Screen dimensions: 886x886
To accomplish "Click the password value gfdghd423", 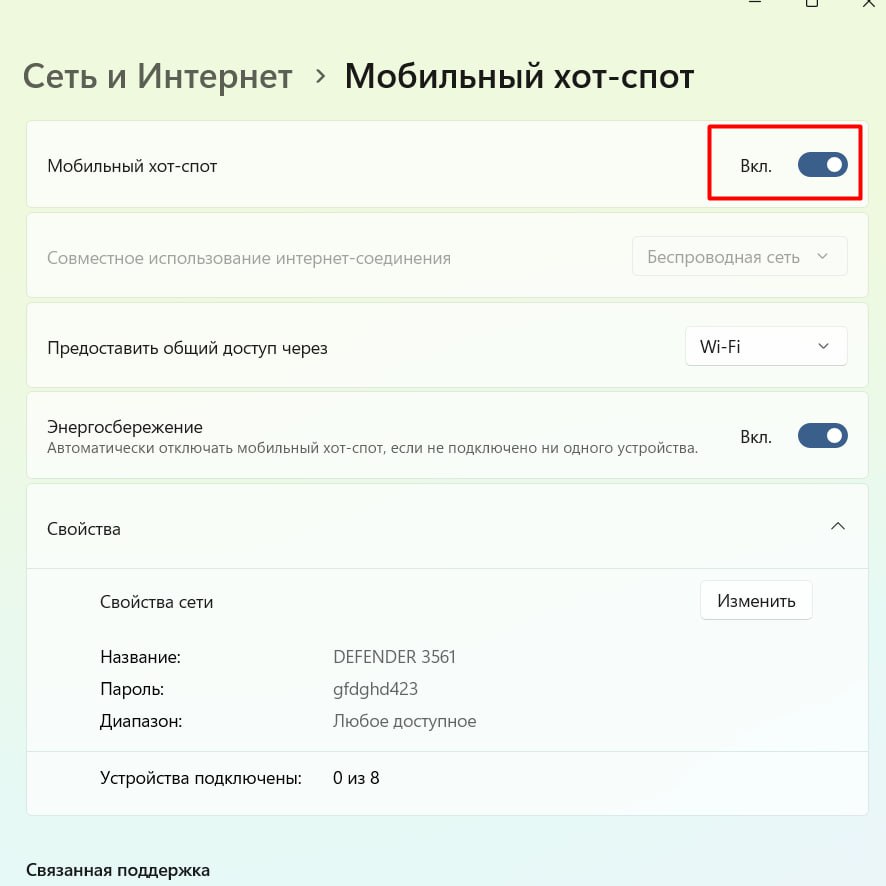I will pos(375,689).
